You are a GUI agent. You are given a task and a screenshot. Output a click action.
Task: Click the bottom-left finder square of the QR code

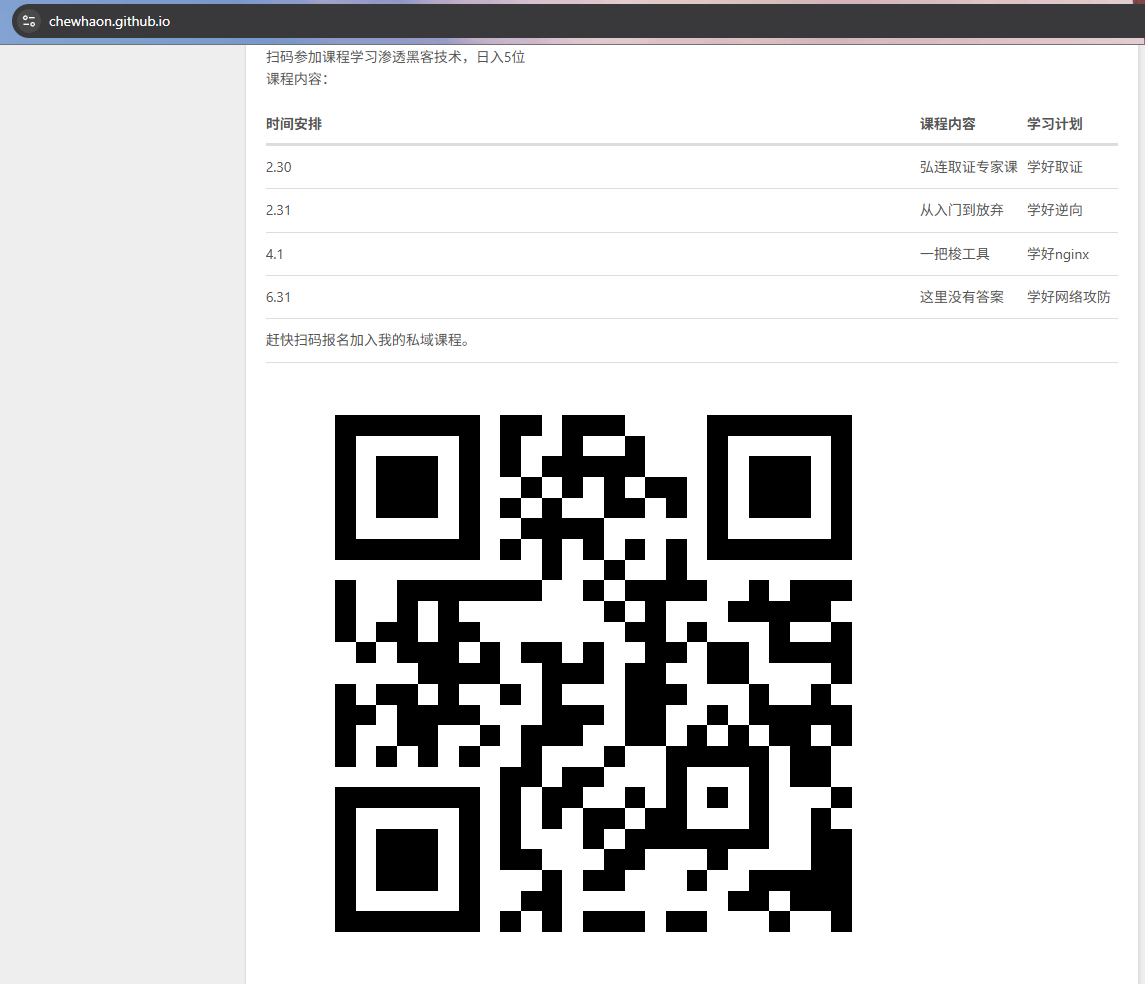coord(407,861)
